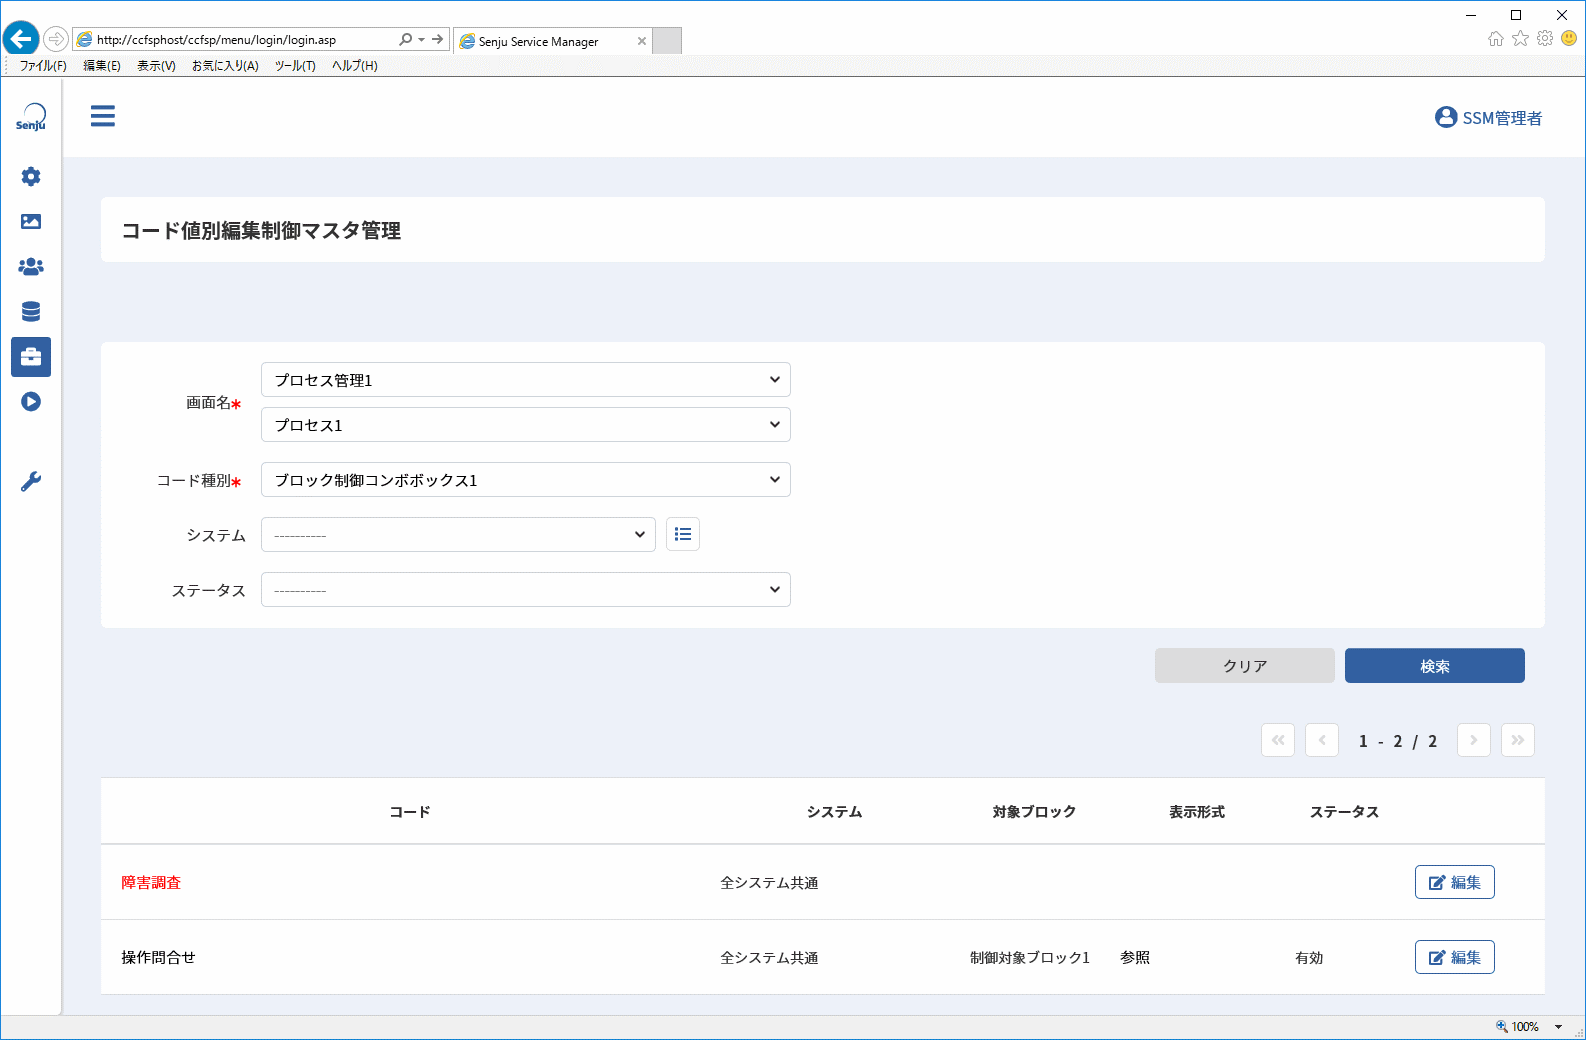This screenshot has width=1586, height=1040.
Task: Open the ステータス dropdown
Action: click(x=526, y=590)
